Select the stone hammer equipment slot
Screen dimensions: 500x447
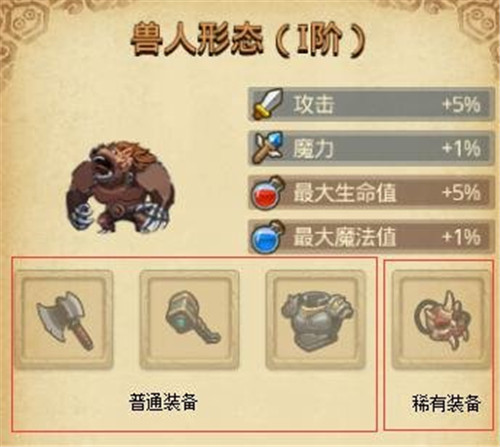[x=189, y=320]
